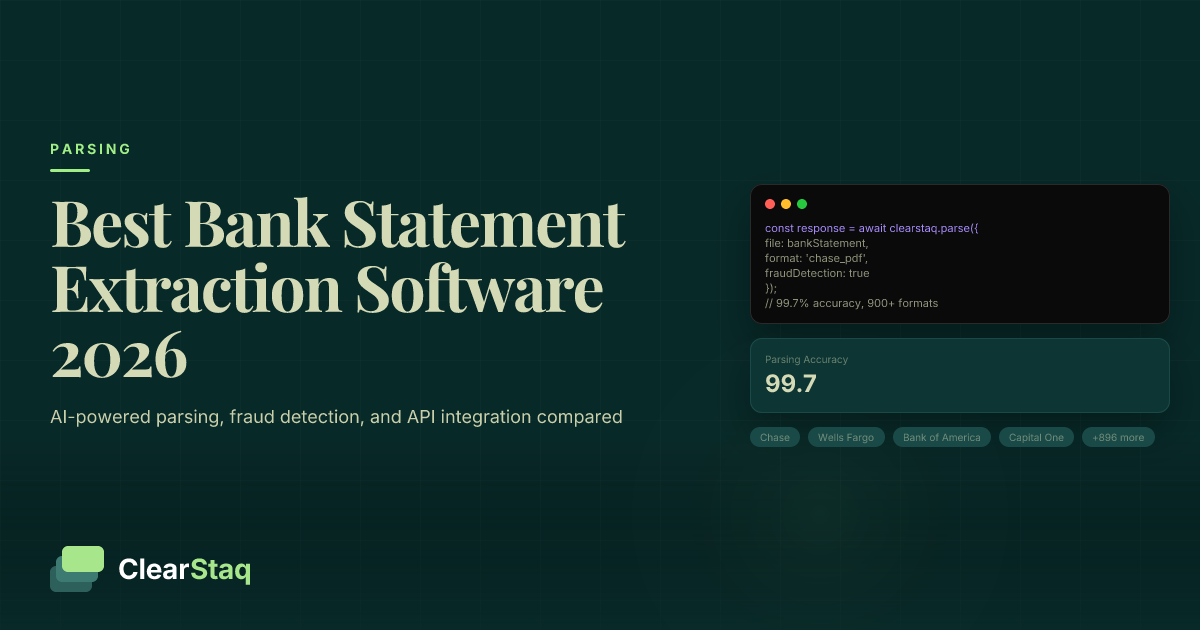Click the green window dot on the code card
Viewport: 1200px width, 630px height.
point(800,203)
